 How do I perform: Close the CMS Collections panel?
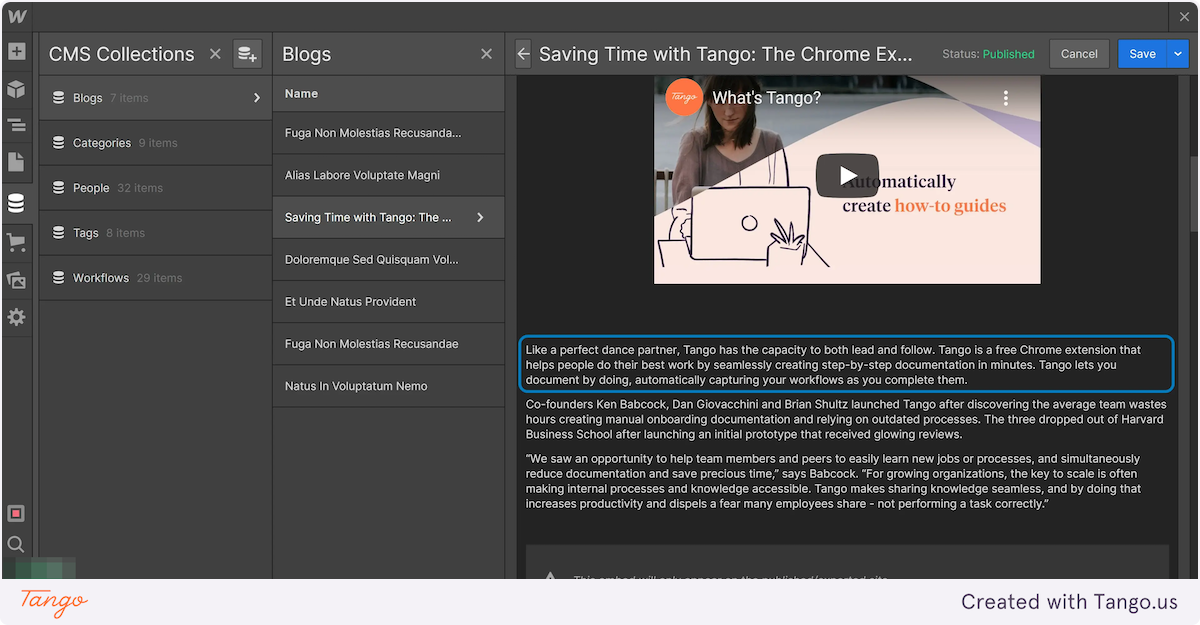pyautogui.click(x=215, y=54)
